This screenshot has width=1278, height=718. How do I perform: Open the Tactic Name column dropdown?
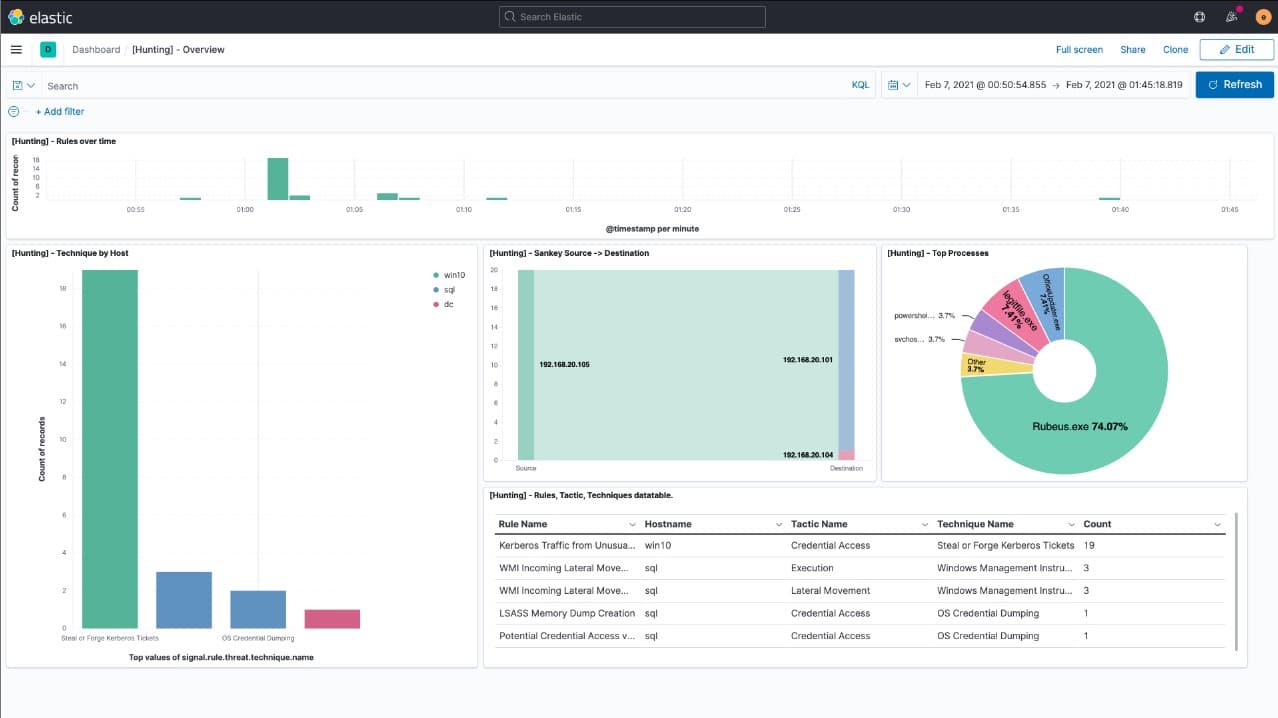click(925, 523)
